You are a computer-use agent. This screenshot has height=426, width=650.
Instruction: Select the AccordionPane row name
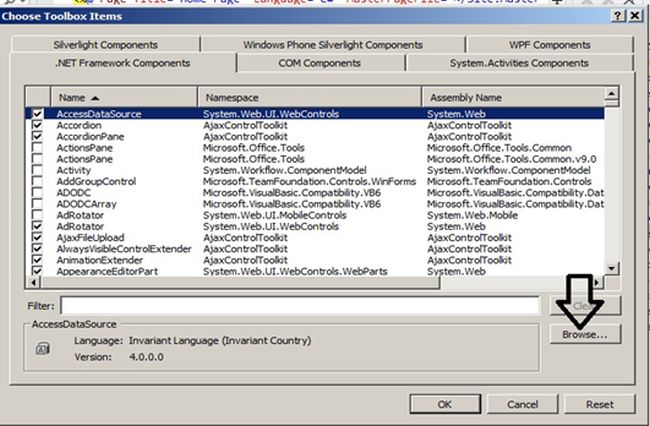point(90,136)
